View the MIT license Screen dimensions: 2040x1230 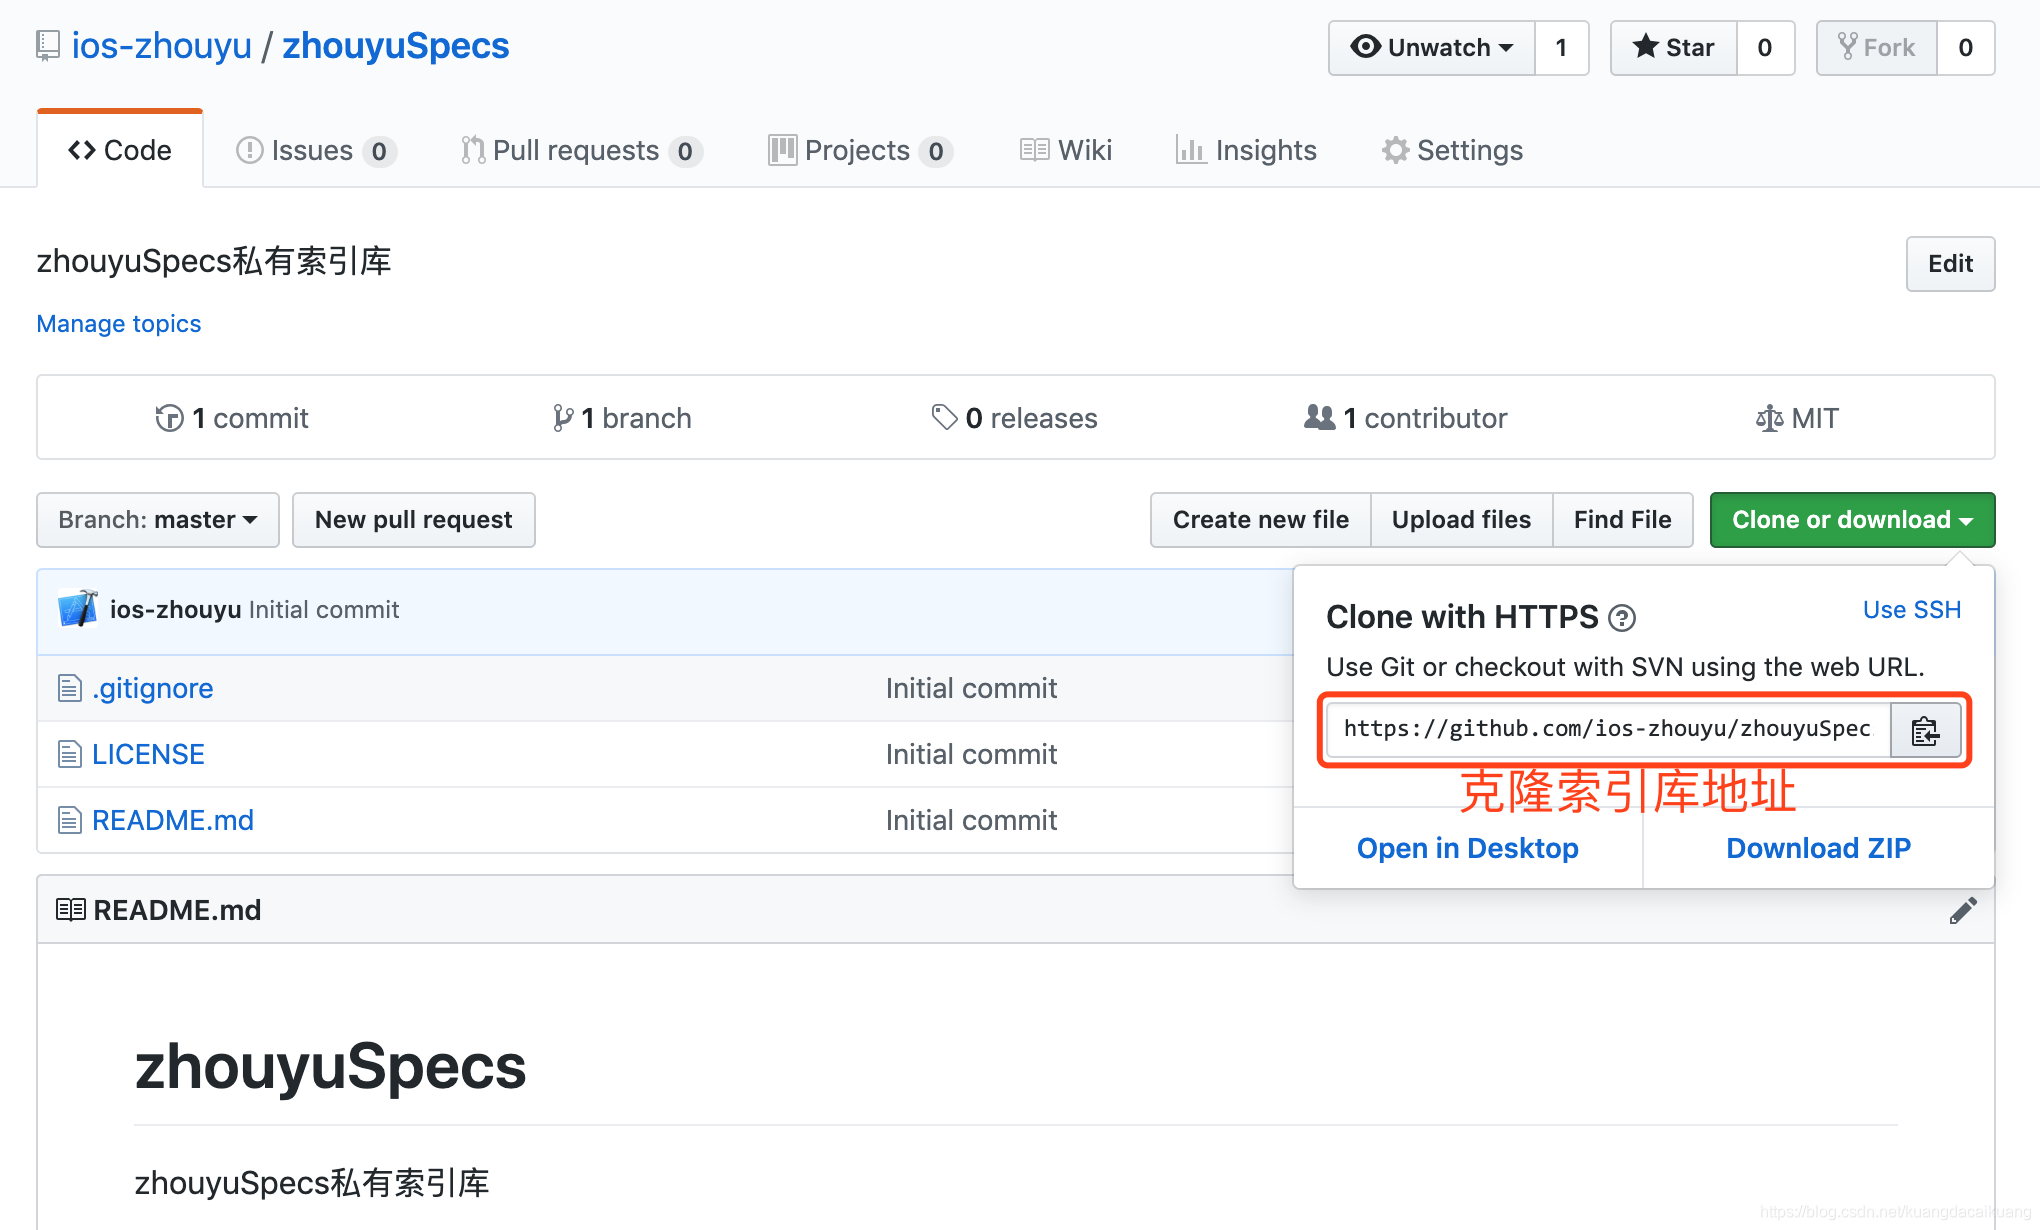point(1797,418)
